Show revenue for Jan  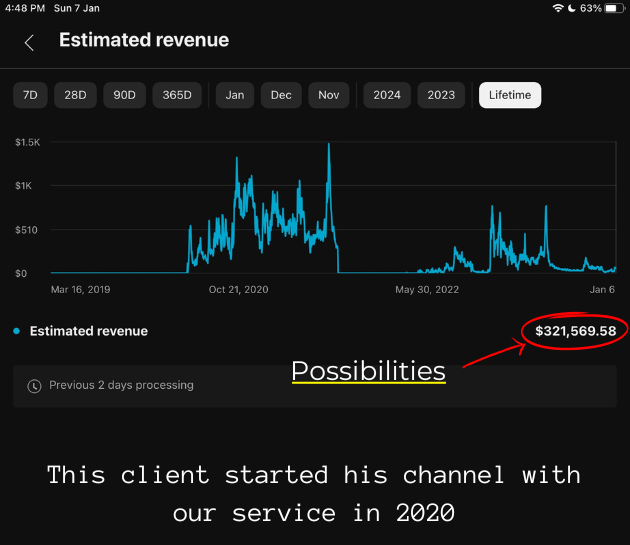[x=235, y=95]
